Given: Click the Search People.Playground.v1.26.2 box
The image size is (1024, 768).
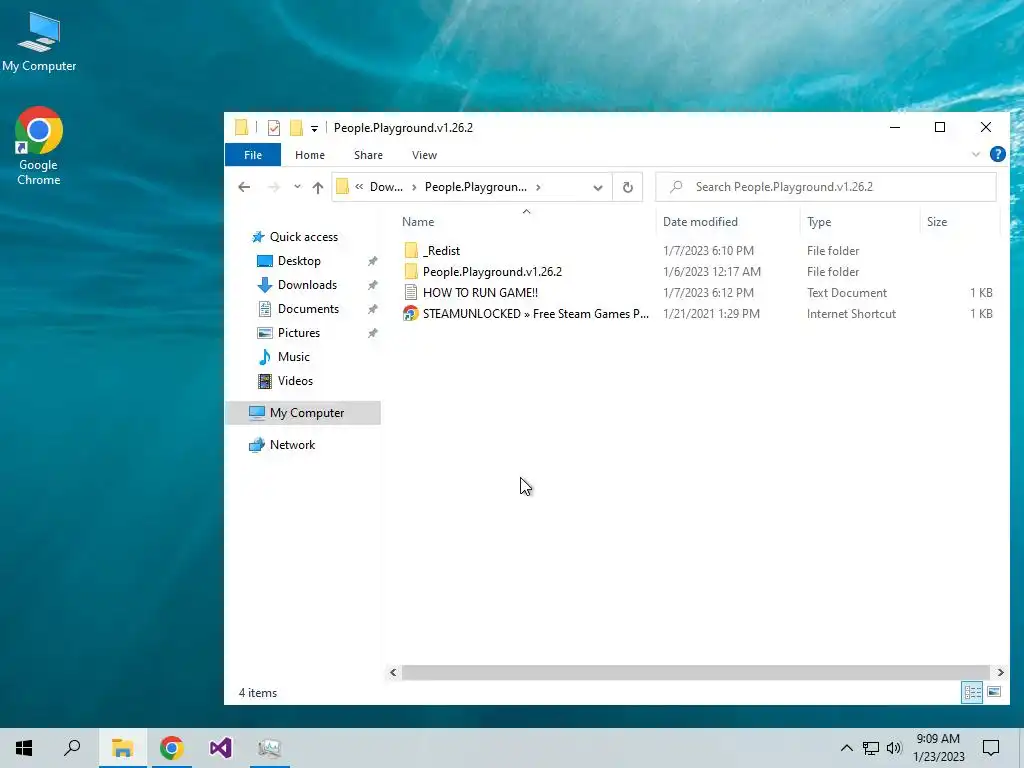Looking at the screenshot, I should pos(826,187).
